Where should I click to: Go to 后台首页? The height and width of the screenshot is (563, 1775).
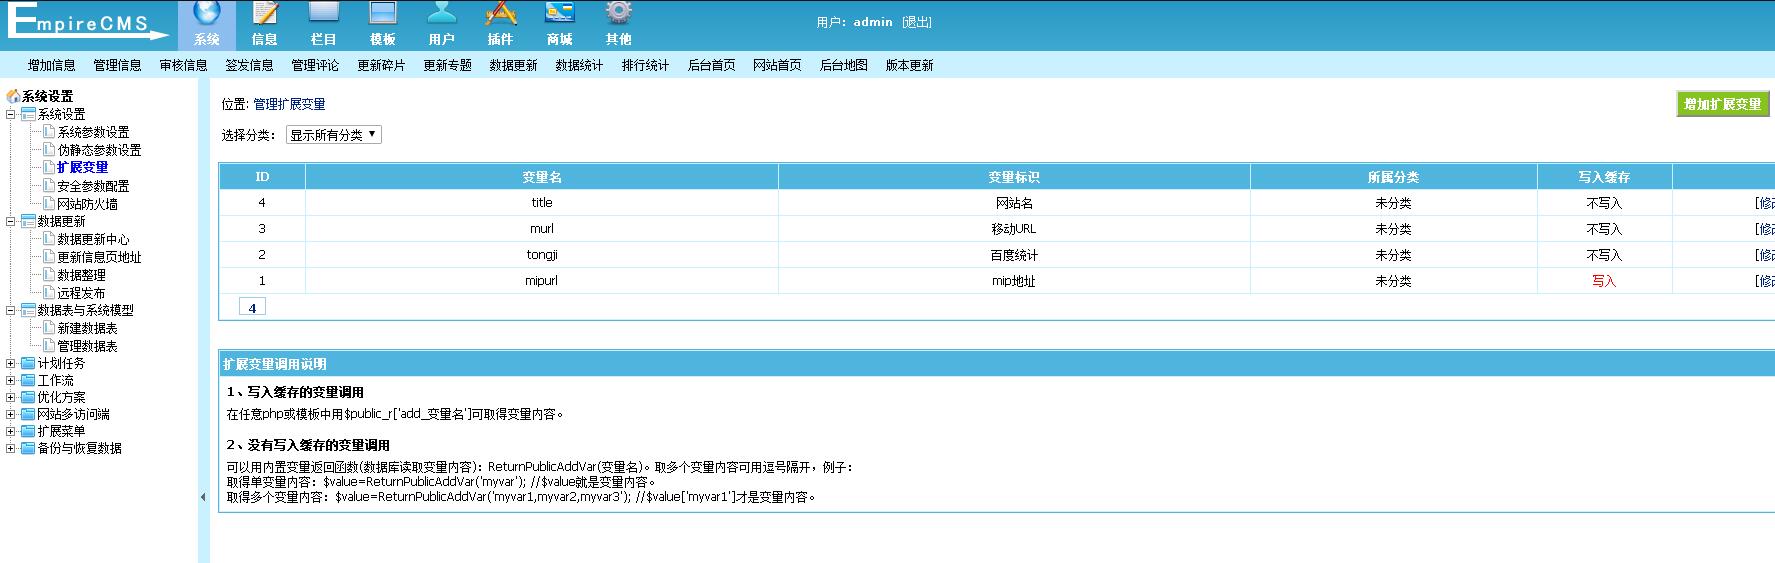point(712,65)
